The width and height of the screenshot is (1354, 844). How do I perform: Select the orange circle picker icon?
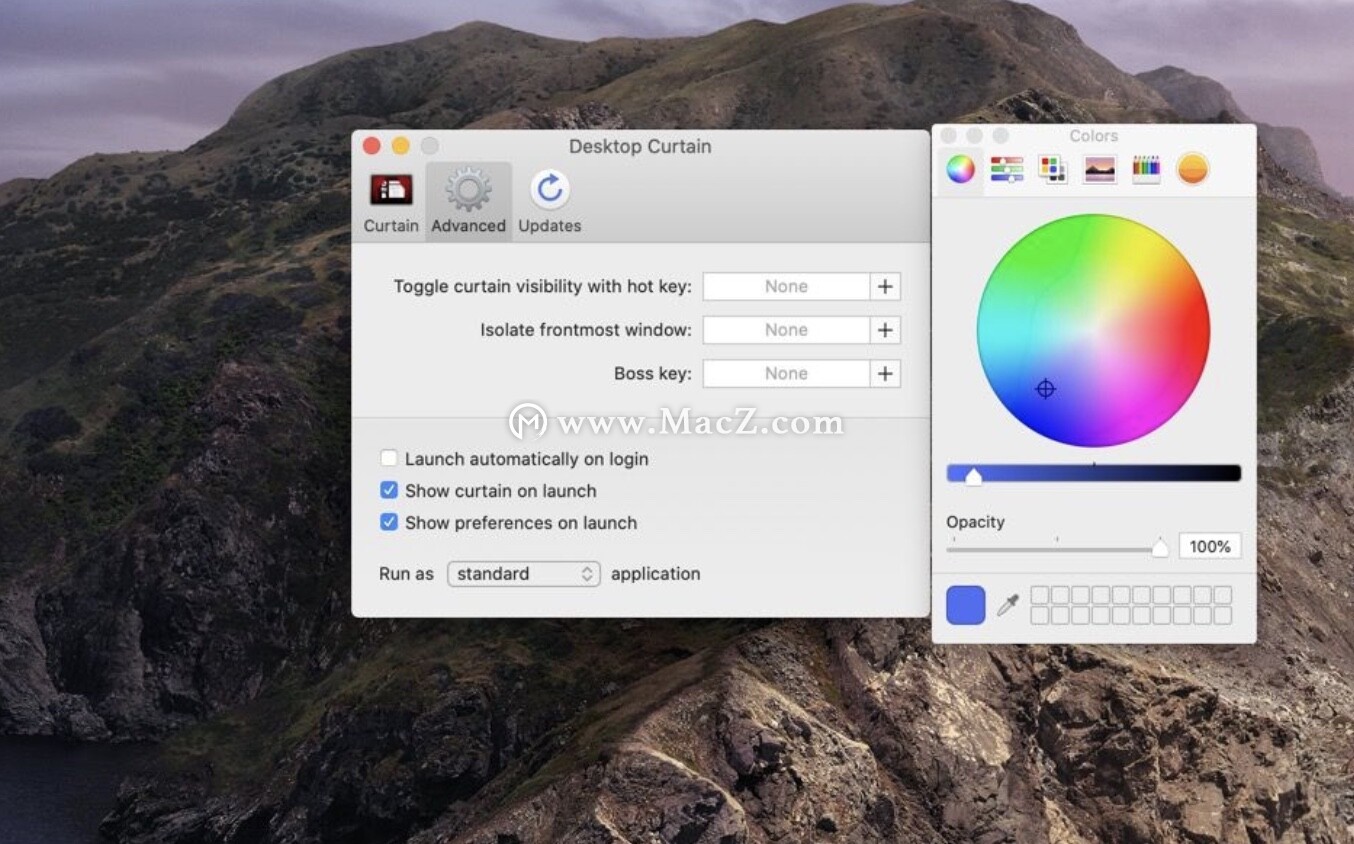click(x=1192, y=169)
